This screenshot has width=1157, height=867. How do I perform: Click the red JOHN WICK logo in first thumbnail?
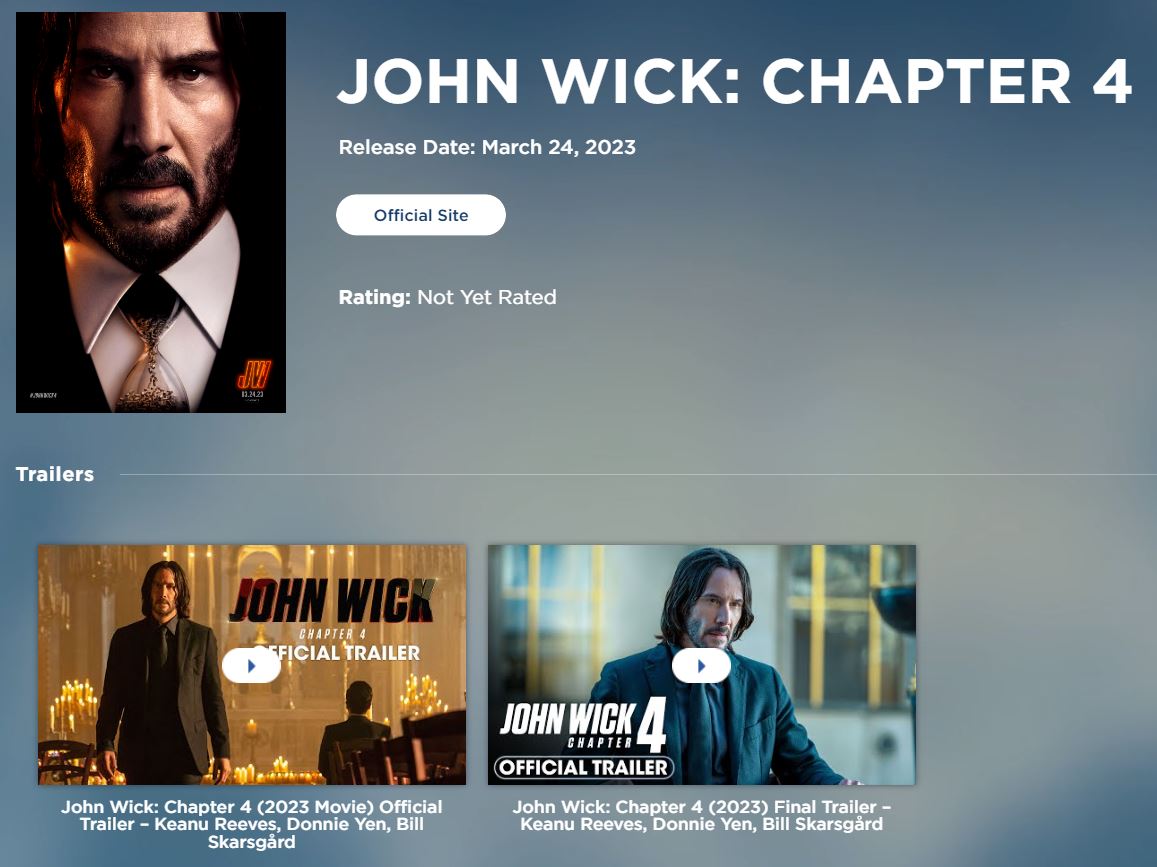coord(331,601)
